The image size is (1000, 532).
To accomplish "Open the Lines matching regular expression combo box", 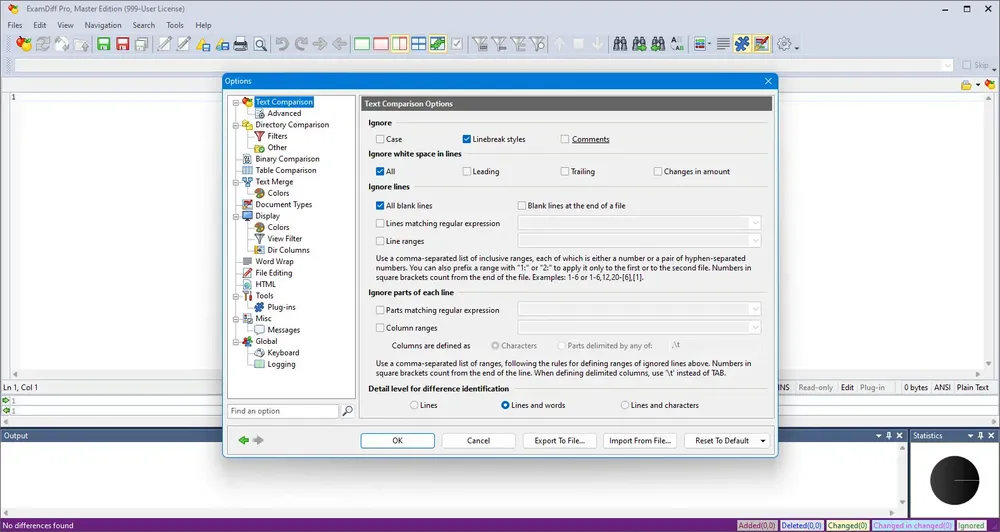I will pyautogui.click(x=639, y=223).
